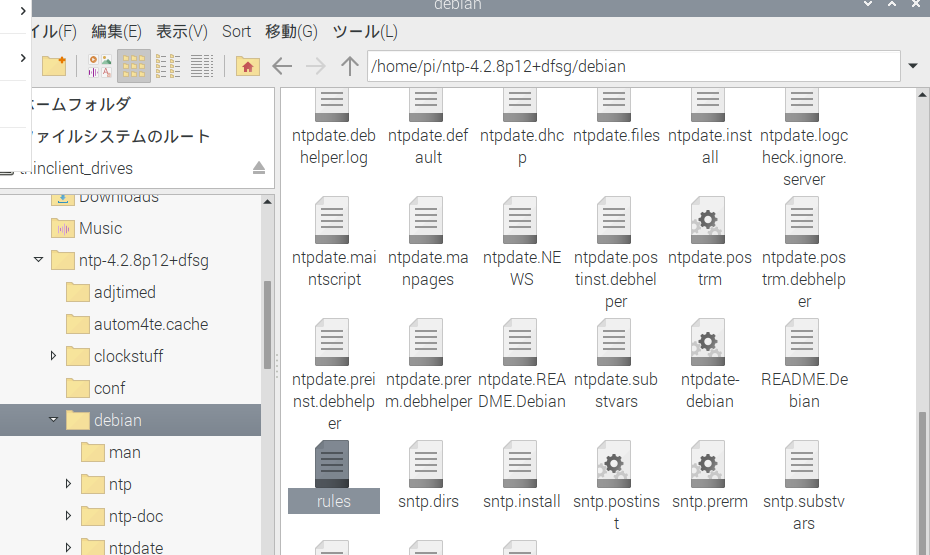930x555 pixels.
Task: Open the ツール(L) menu
Action: click(x=365, y=31)
